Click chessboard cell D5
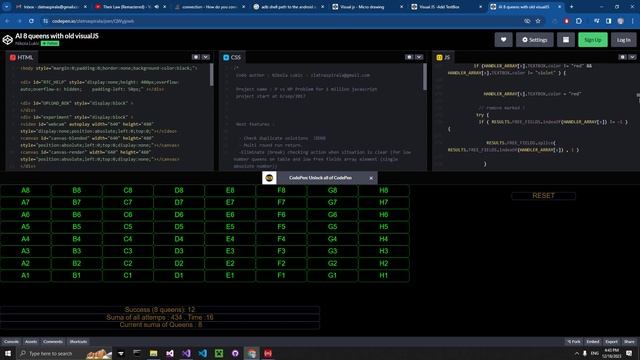Image resolution: width=640 pixels, height=360 pixels. pyautogui.click(x=179, y=227)
